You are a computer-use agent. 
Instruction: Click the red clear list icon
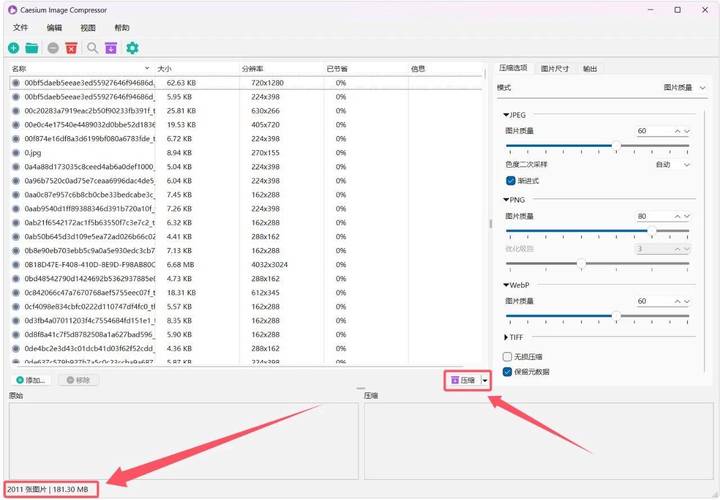(x=71, y=48)
